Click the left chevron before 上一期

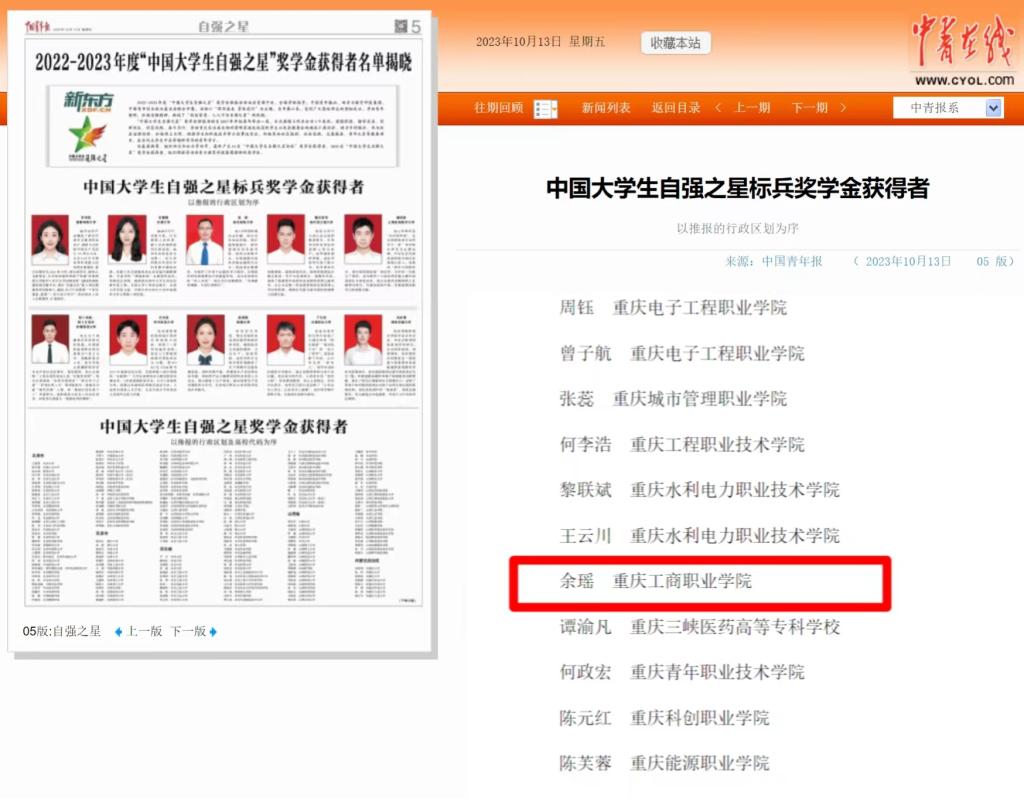click(718, 108)
